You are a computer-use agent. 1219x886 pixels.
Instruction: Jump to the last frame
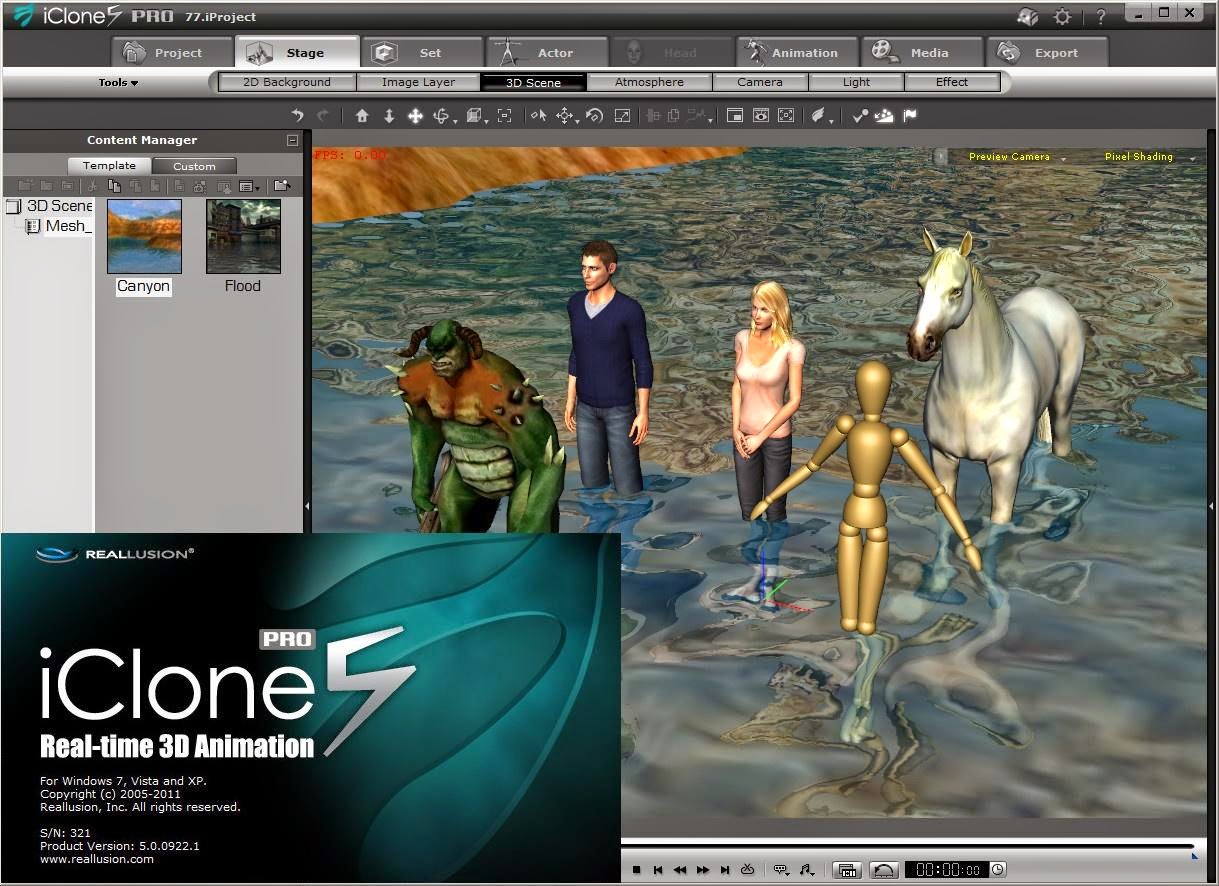[x=725, y=870]
